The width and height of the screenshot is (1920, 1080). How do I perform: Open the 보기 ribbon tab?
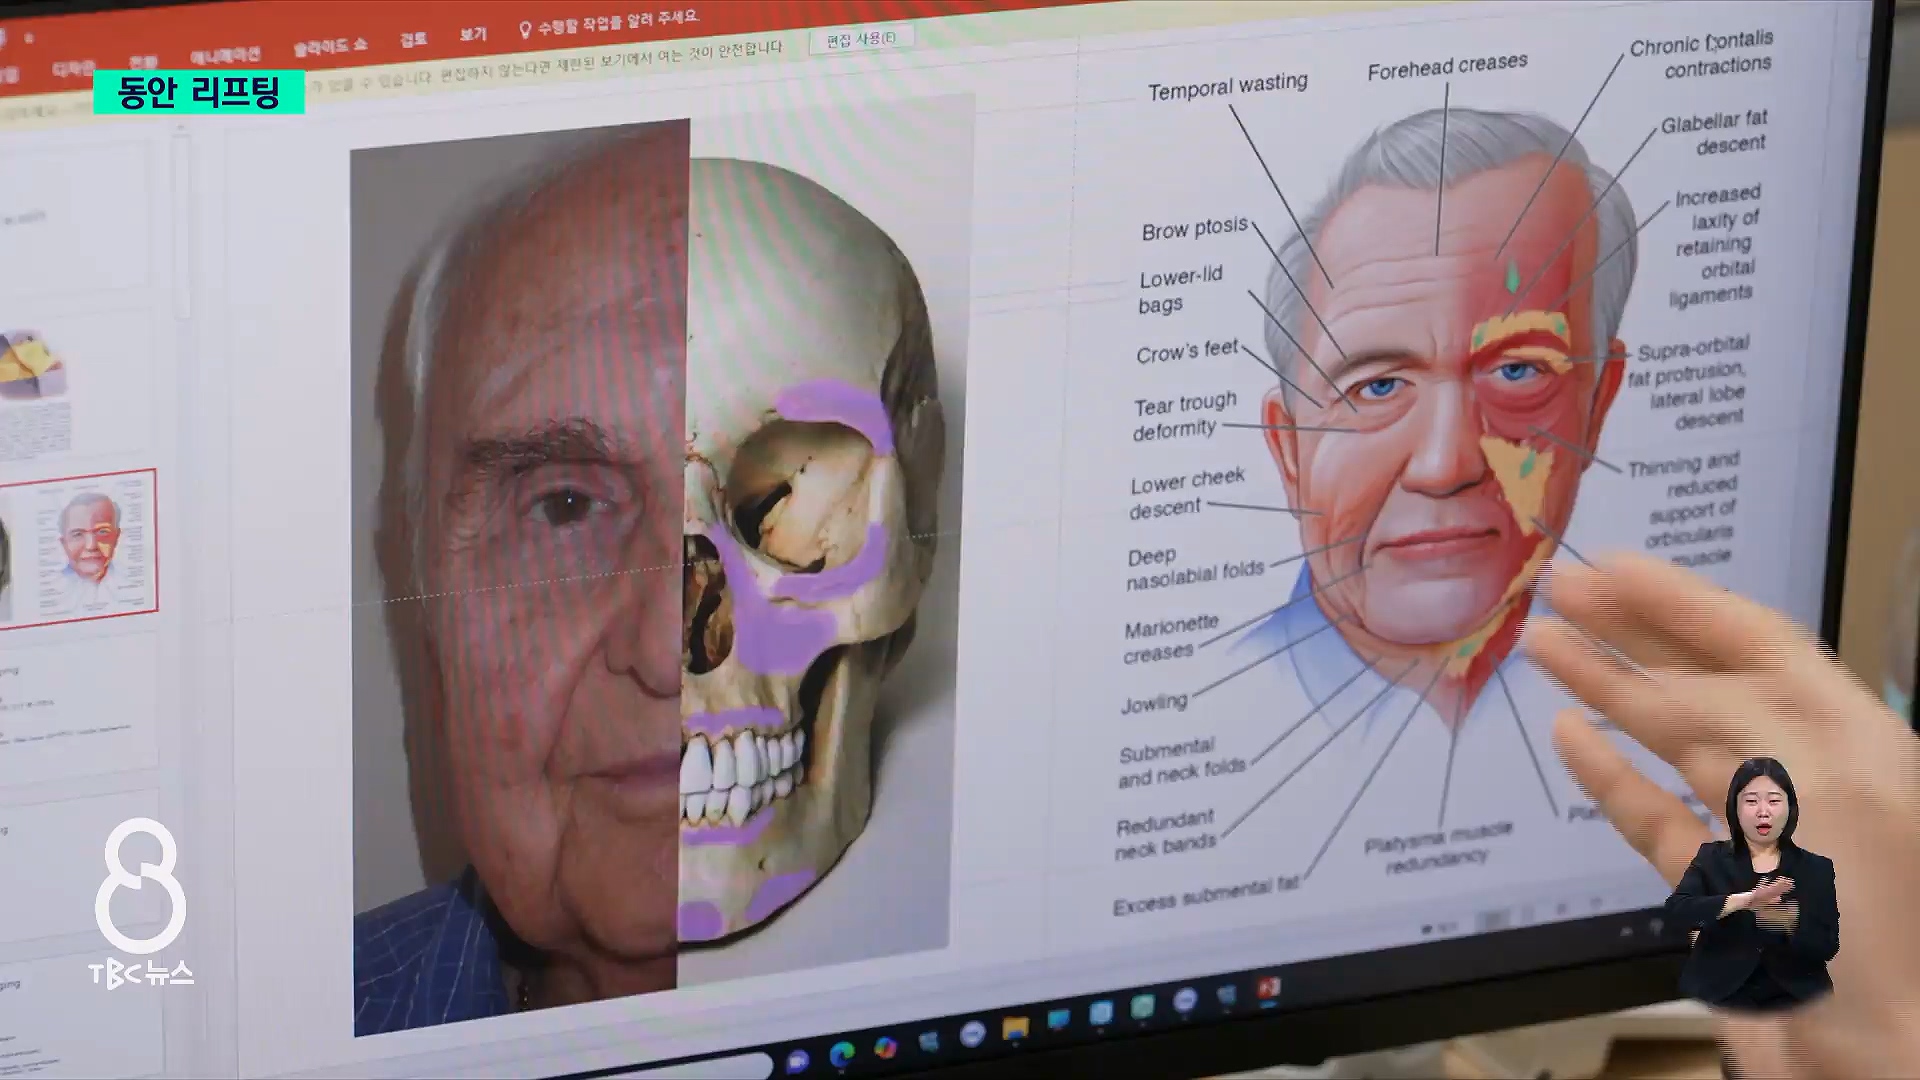[x=473, y=34]
